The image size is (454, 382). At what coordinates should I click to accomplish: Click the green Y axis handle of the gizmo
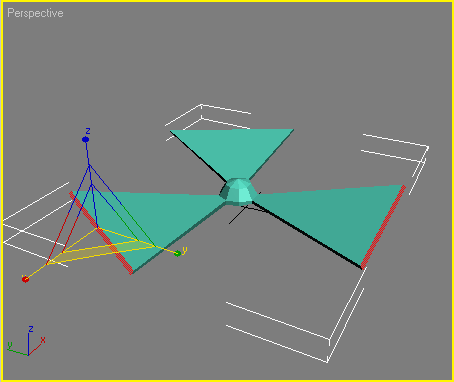(x=178, y=254)
